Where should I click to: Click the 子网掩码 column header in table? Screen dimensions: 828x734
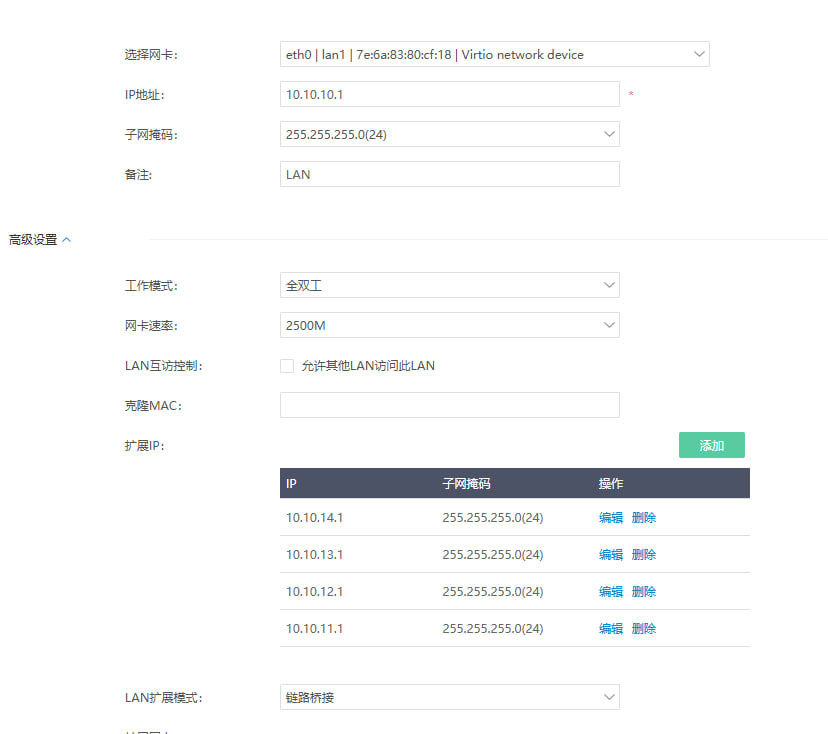[x=466, y=484]
